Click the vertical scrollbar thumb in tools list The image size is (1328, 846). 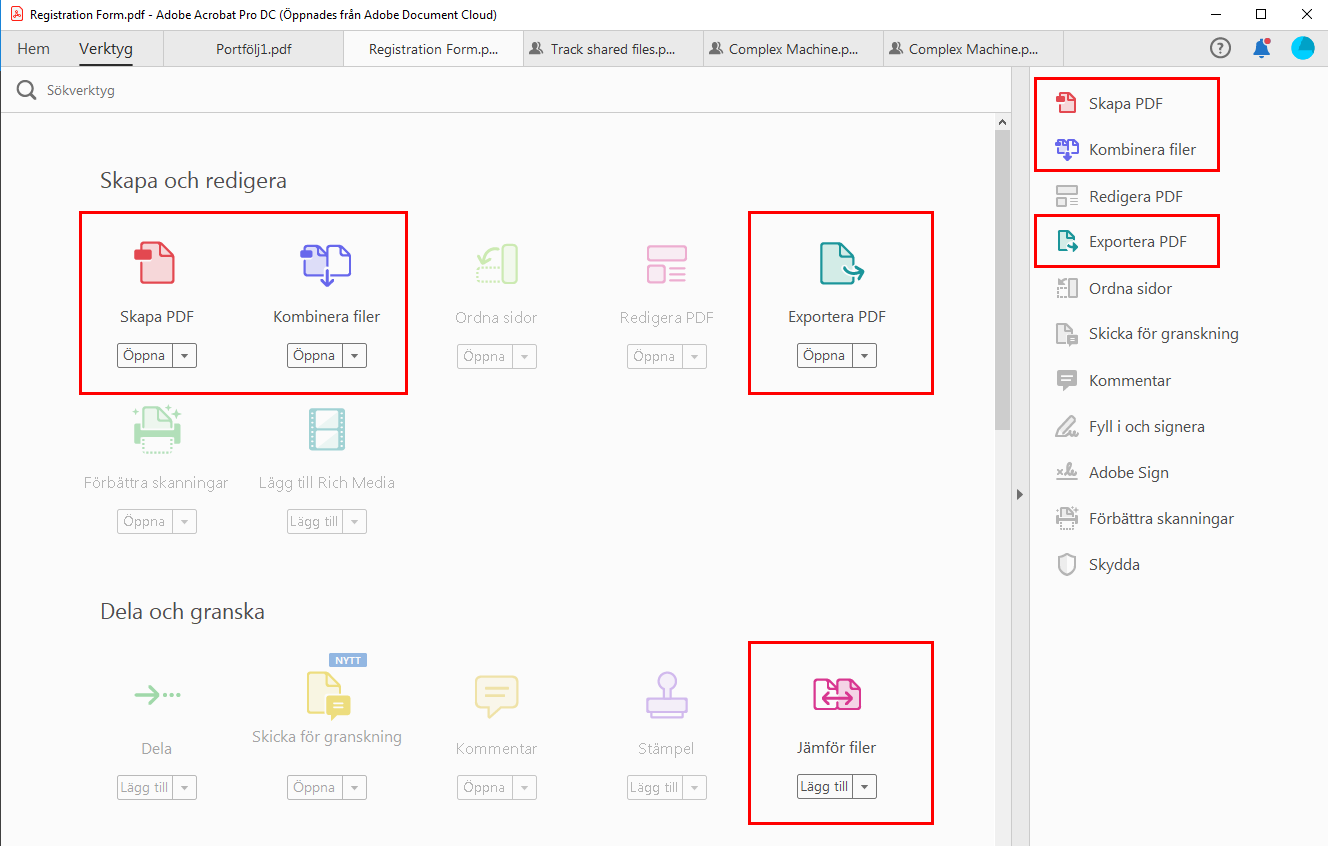tap(1002, 280)
